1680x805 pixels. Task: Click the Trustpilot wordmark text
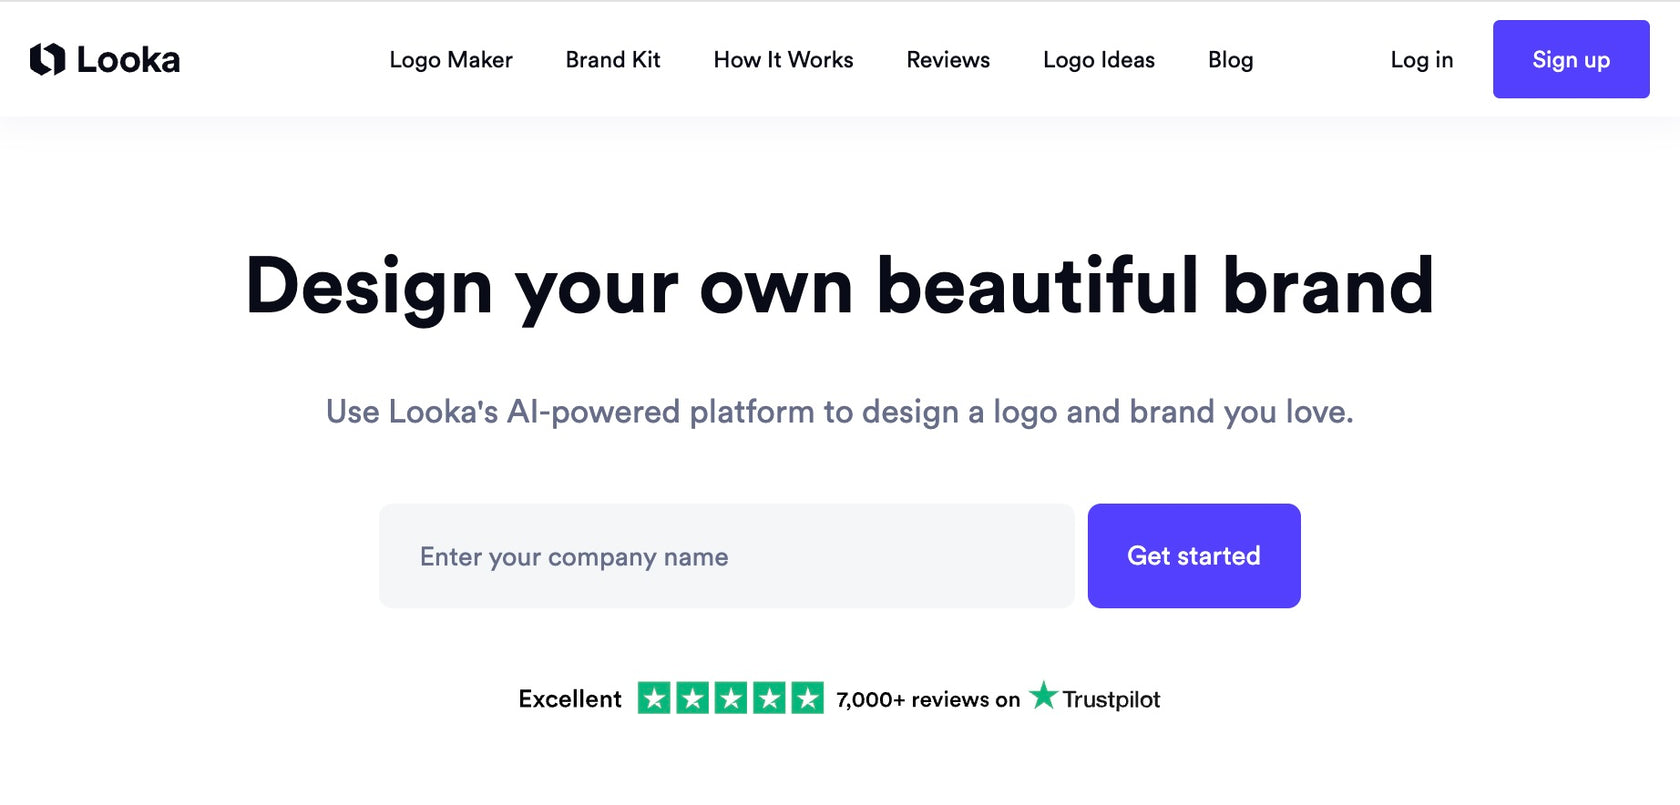pos(1111,699)
